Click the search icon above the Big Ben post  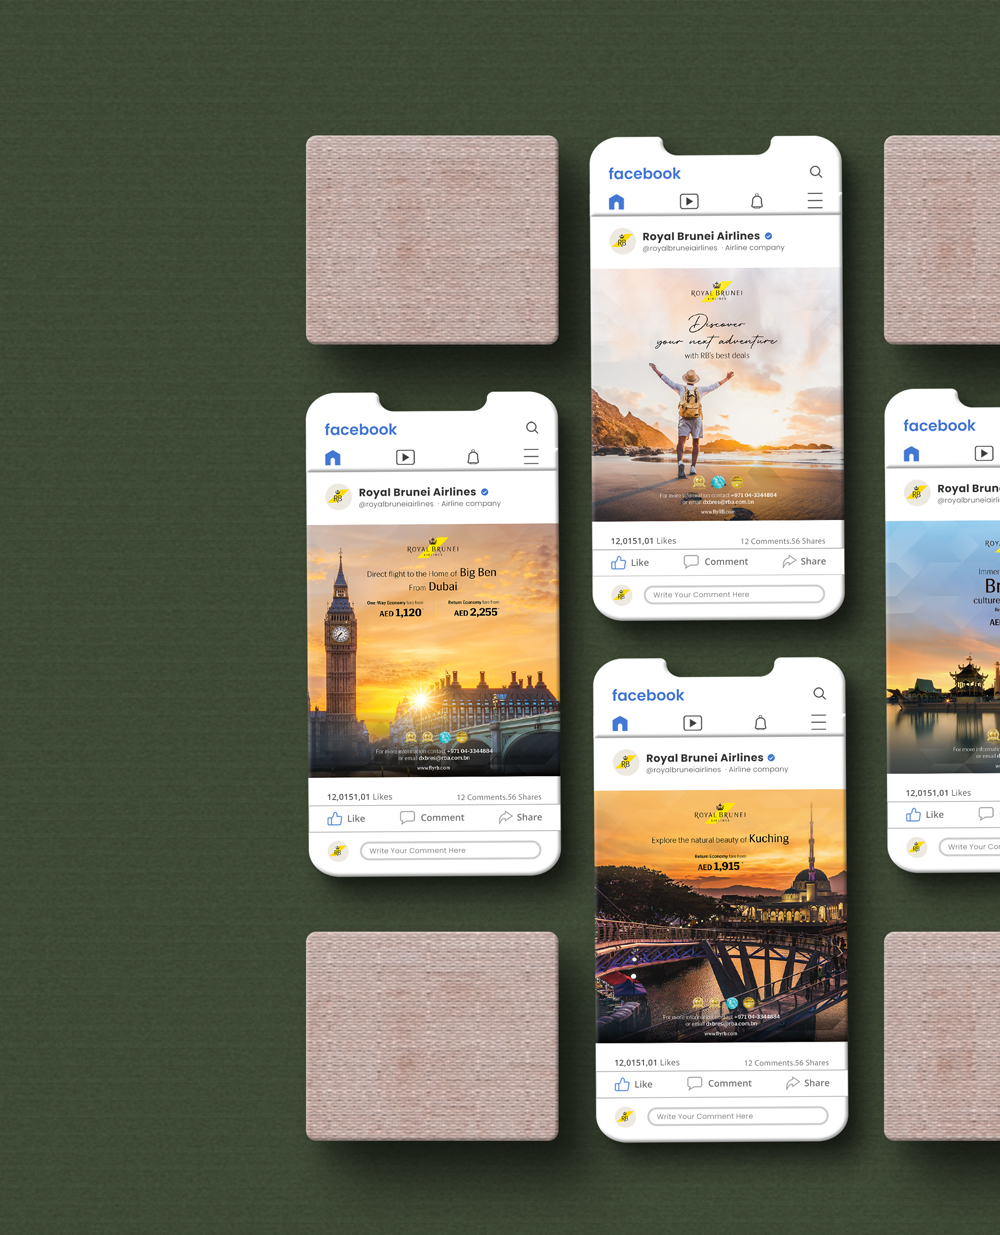click(x=532, y=428)
